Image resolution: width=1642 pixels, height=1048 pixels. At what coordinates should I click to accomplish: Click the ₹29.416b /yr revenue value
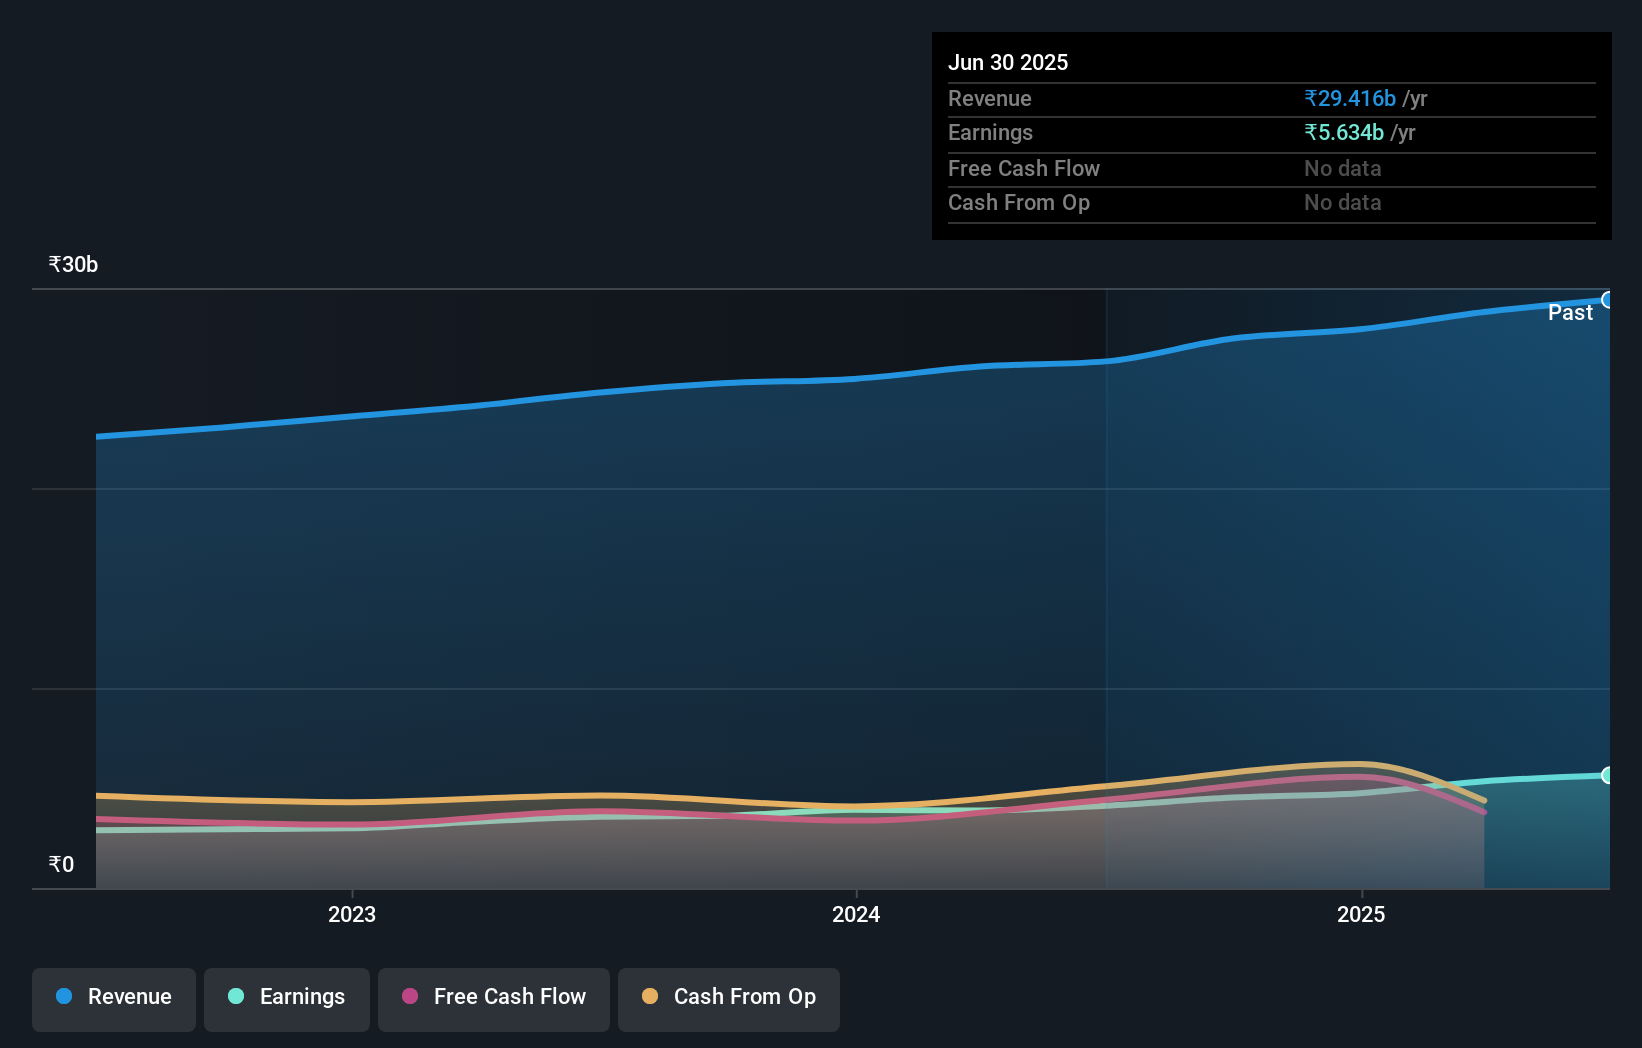1366,98
